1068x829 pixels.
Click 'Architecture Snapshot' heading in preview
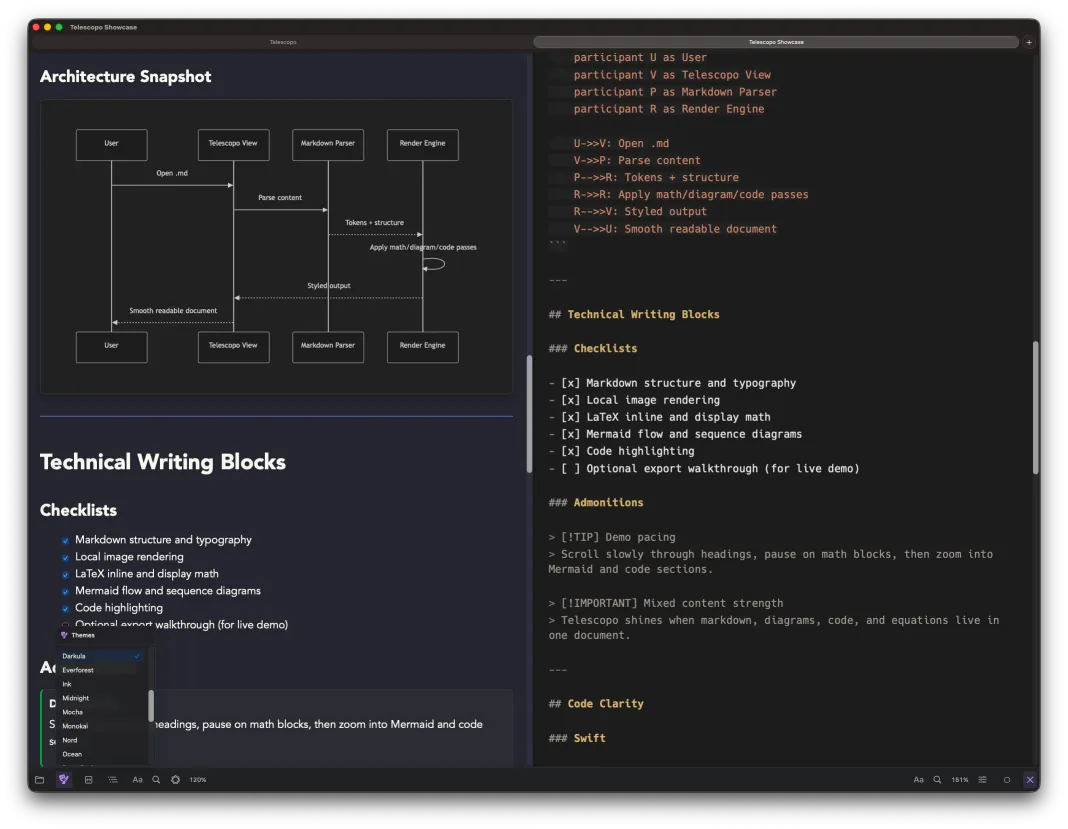click(125, 76)
